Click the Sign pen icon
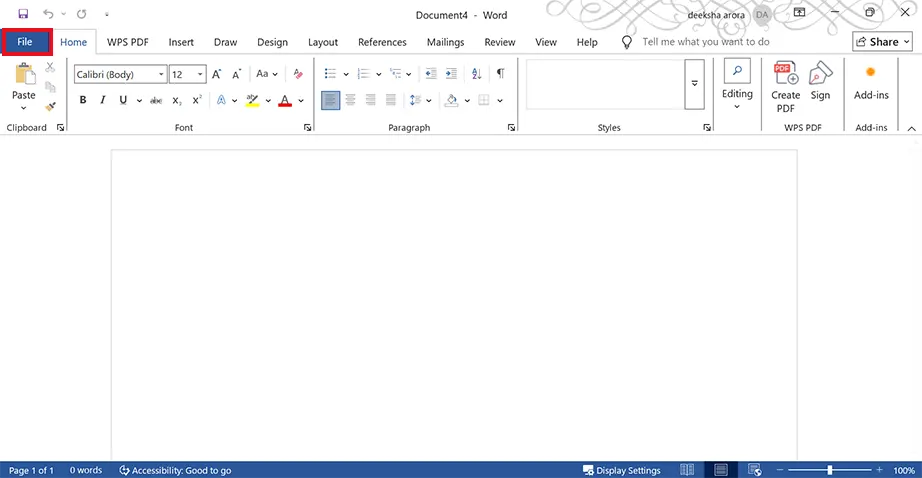This screenshot has height=478, width=922. (x=820, y=81)
